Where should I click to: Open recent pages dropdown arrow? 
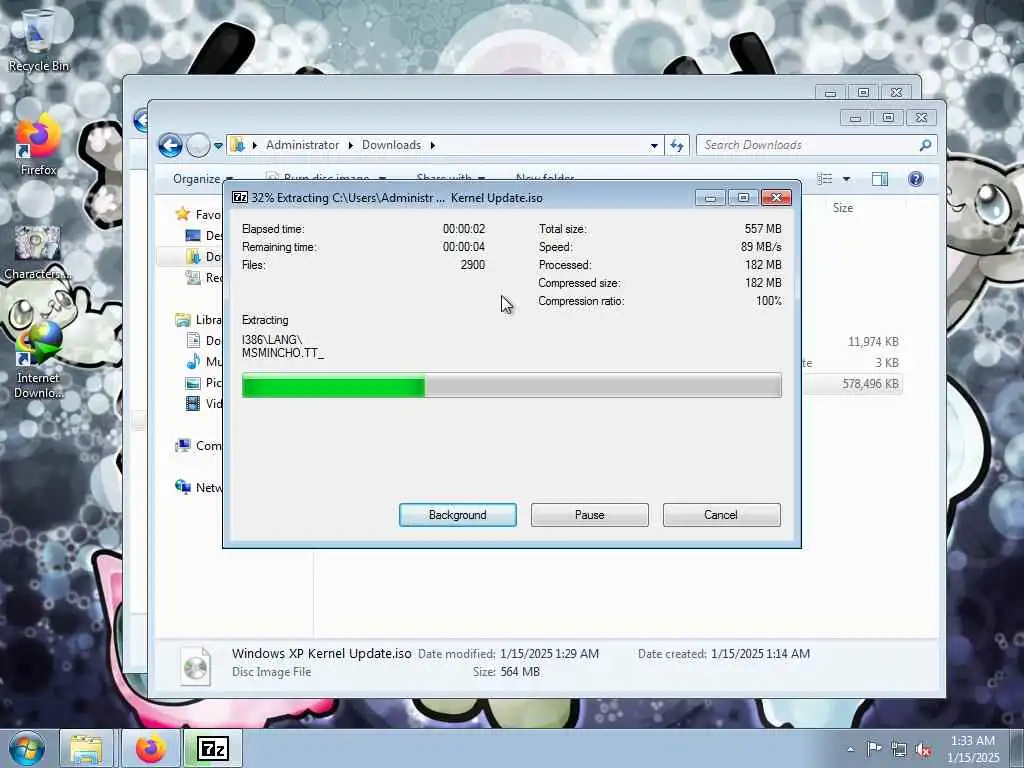218,146
